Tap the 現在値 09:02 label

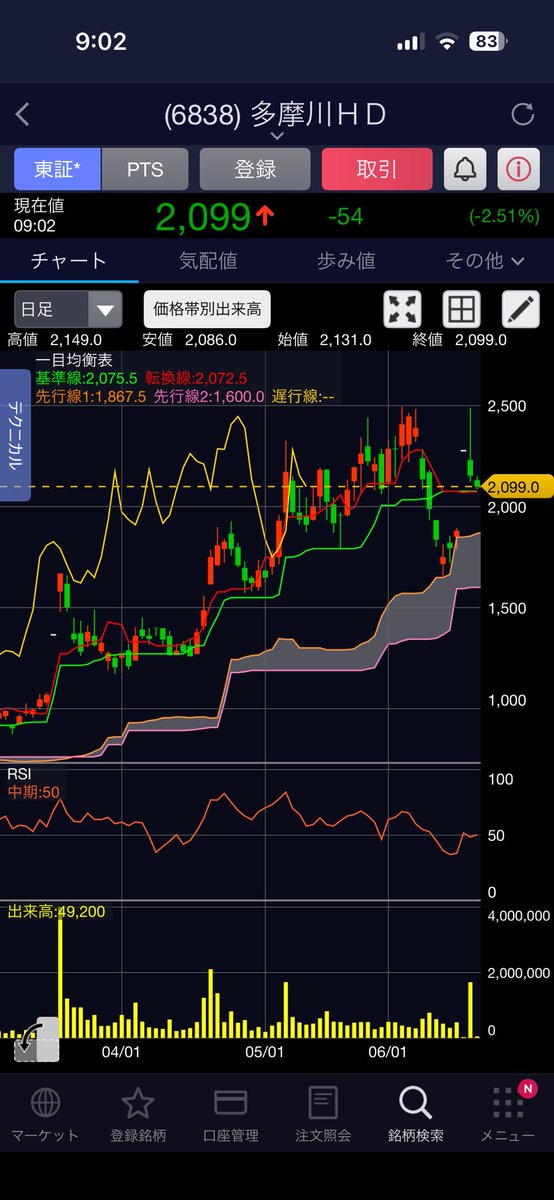coord(39,216)
